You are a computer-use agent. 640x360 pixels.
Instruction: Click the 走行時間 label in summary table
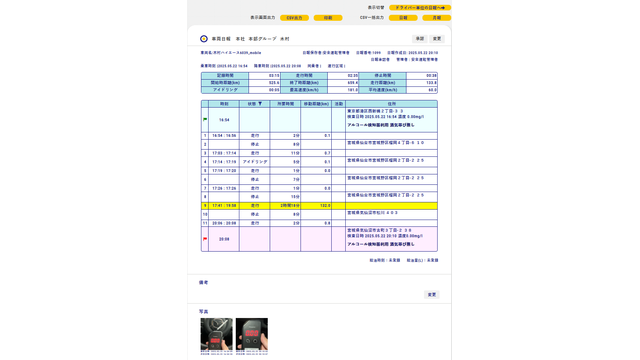point(304,76)
